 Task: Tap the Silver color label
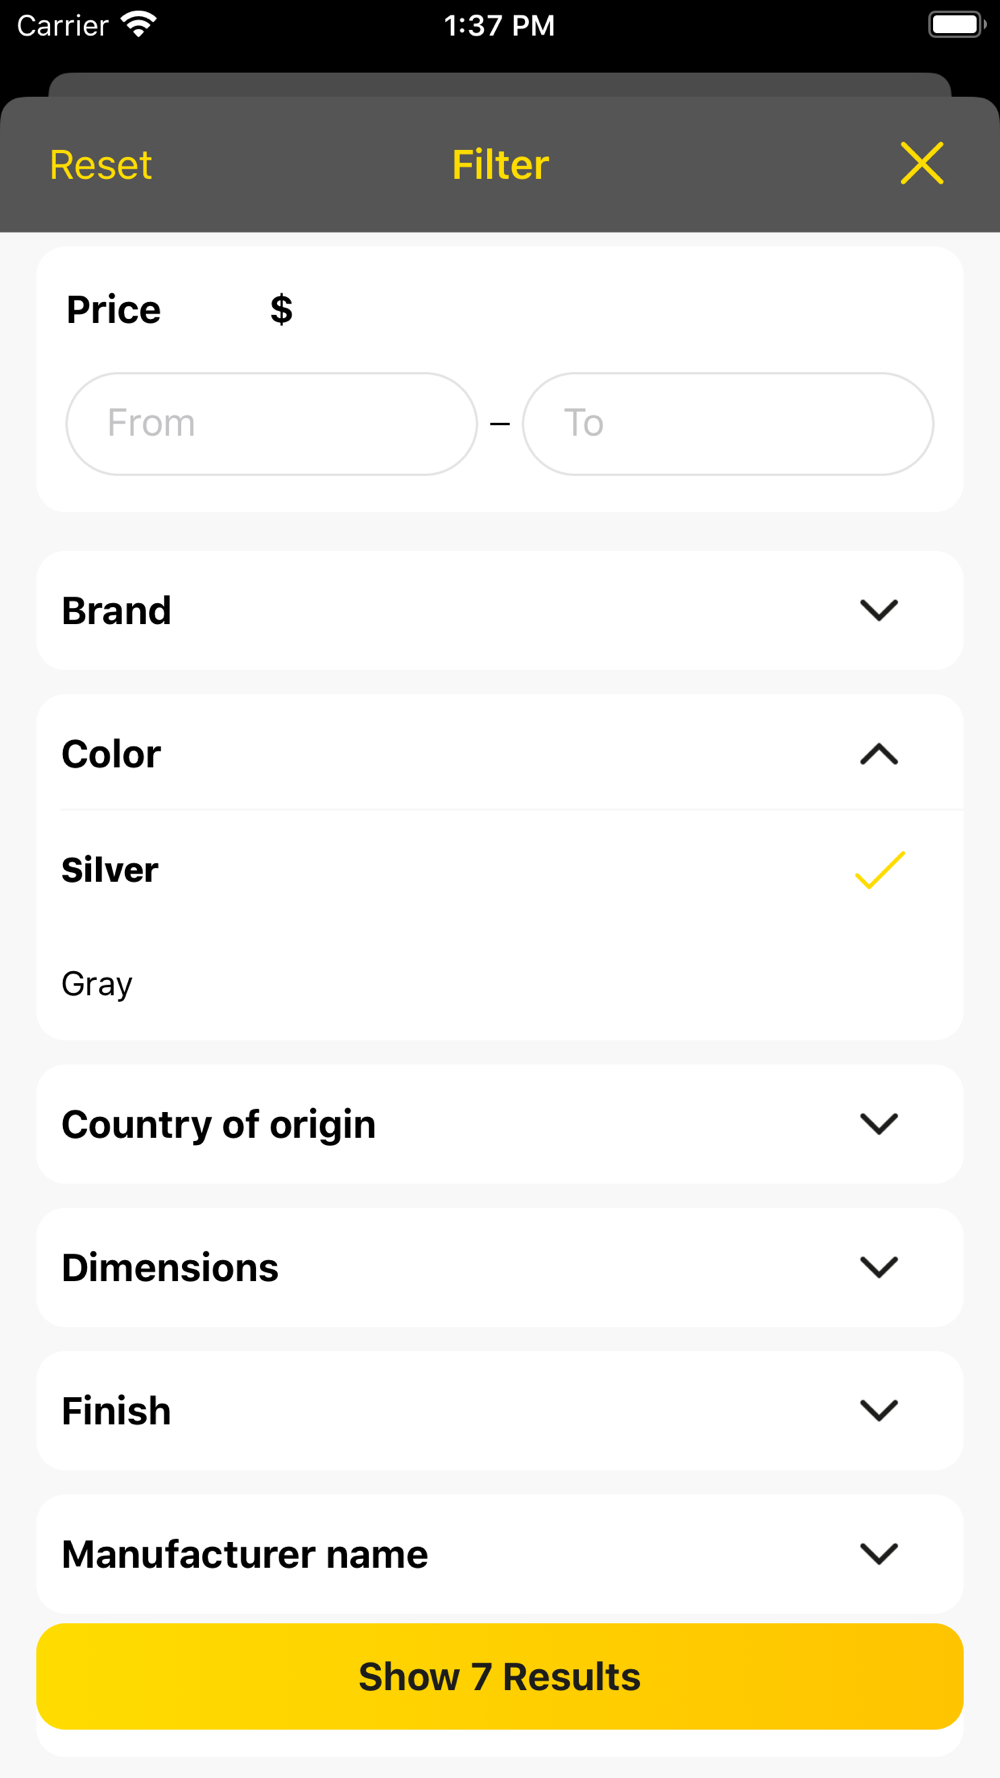pyautogui.click(x=110, y=870)
